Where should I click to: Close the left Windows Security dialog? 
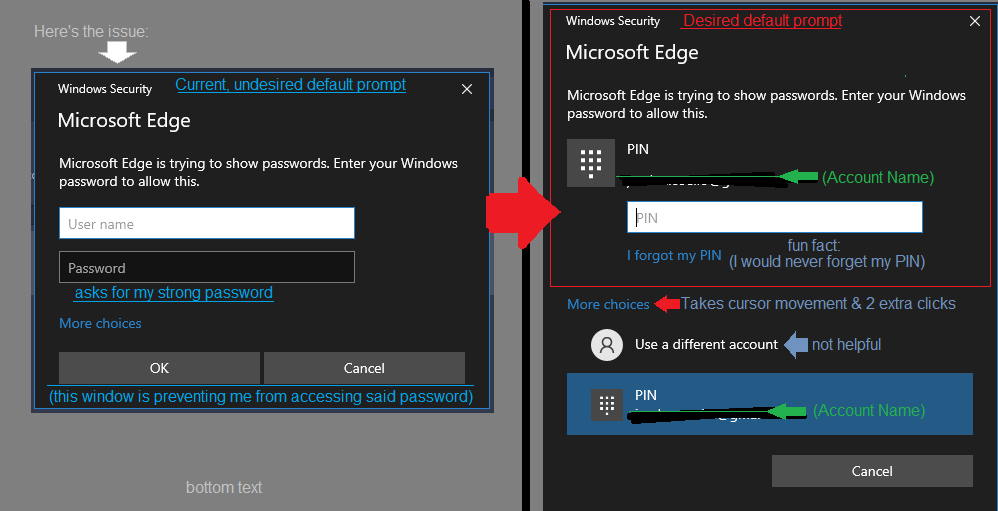(467, 89)
